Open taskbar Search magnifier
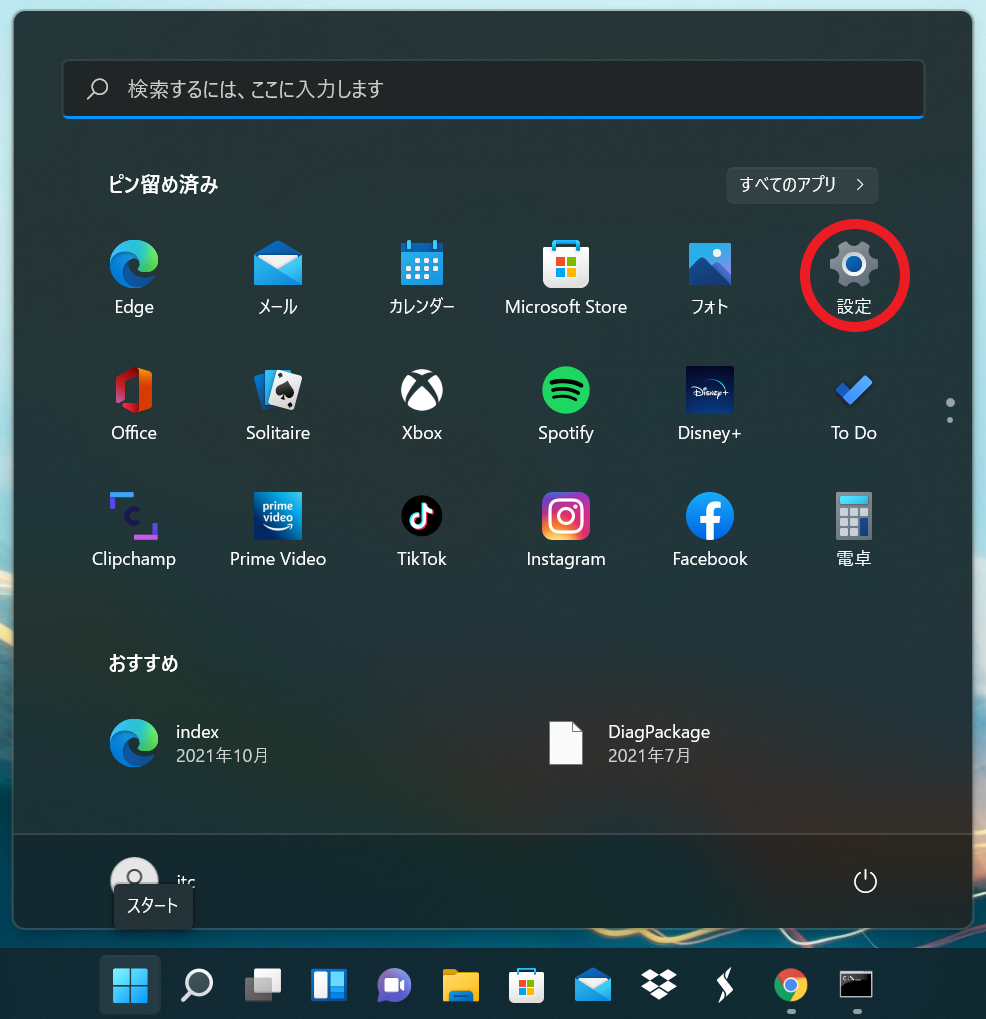The image size is (986, 1019). click(196, 985)
